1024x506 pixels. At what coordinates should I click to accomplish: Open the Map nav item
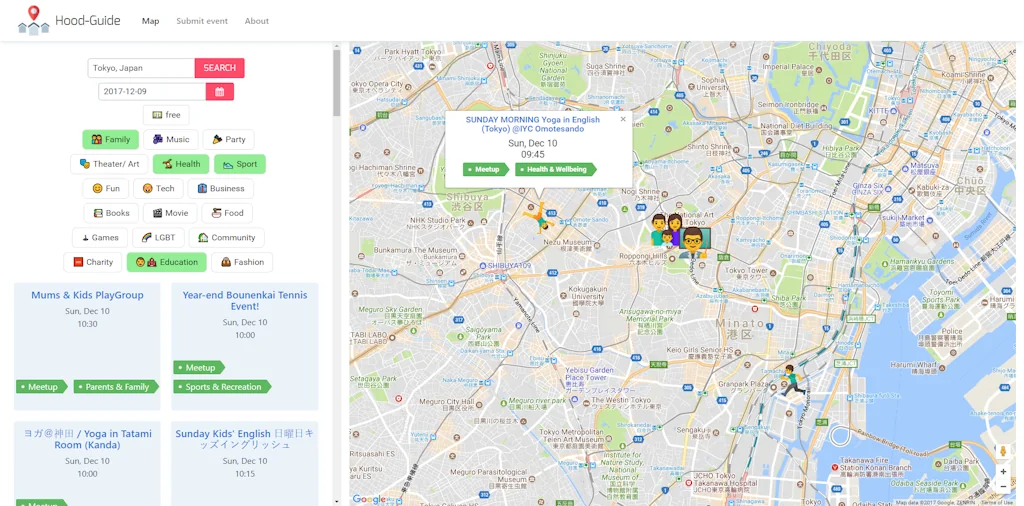(x=150, y=21)
